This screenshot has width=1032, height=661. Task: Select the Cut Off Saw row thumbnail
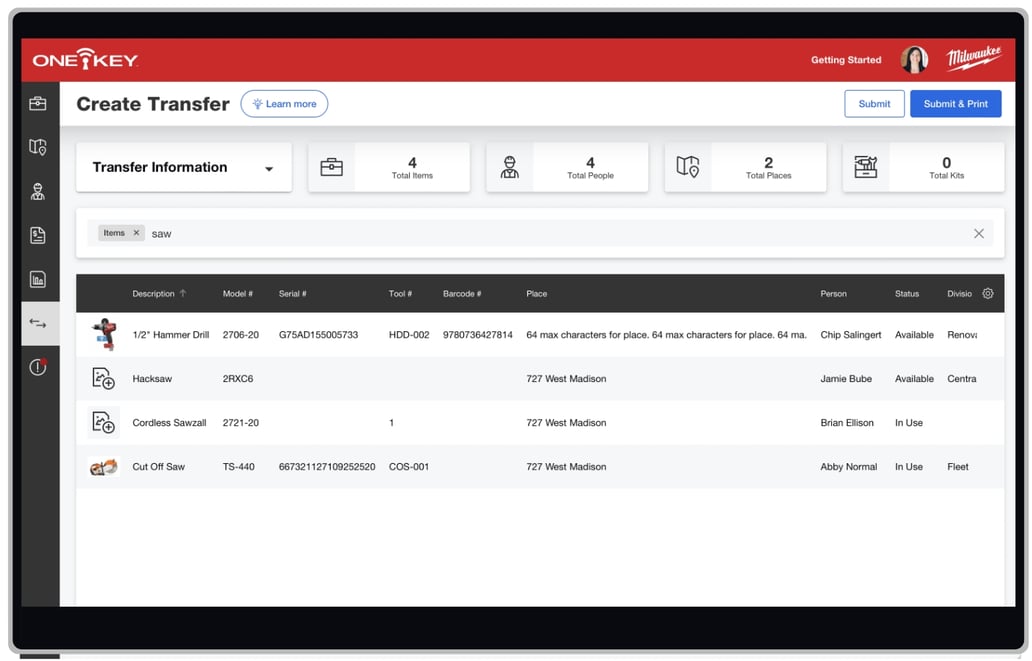pos(103,466)
